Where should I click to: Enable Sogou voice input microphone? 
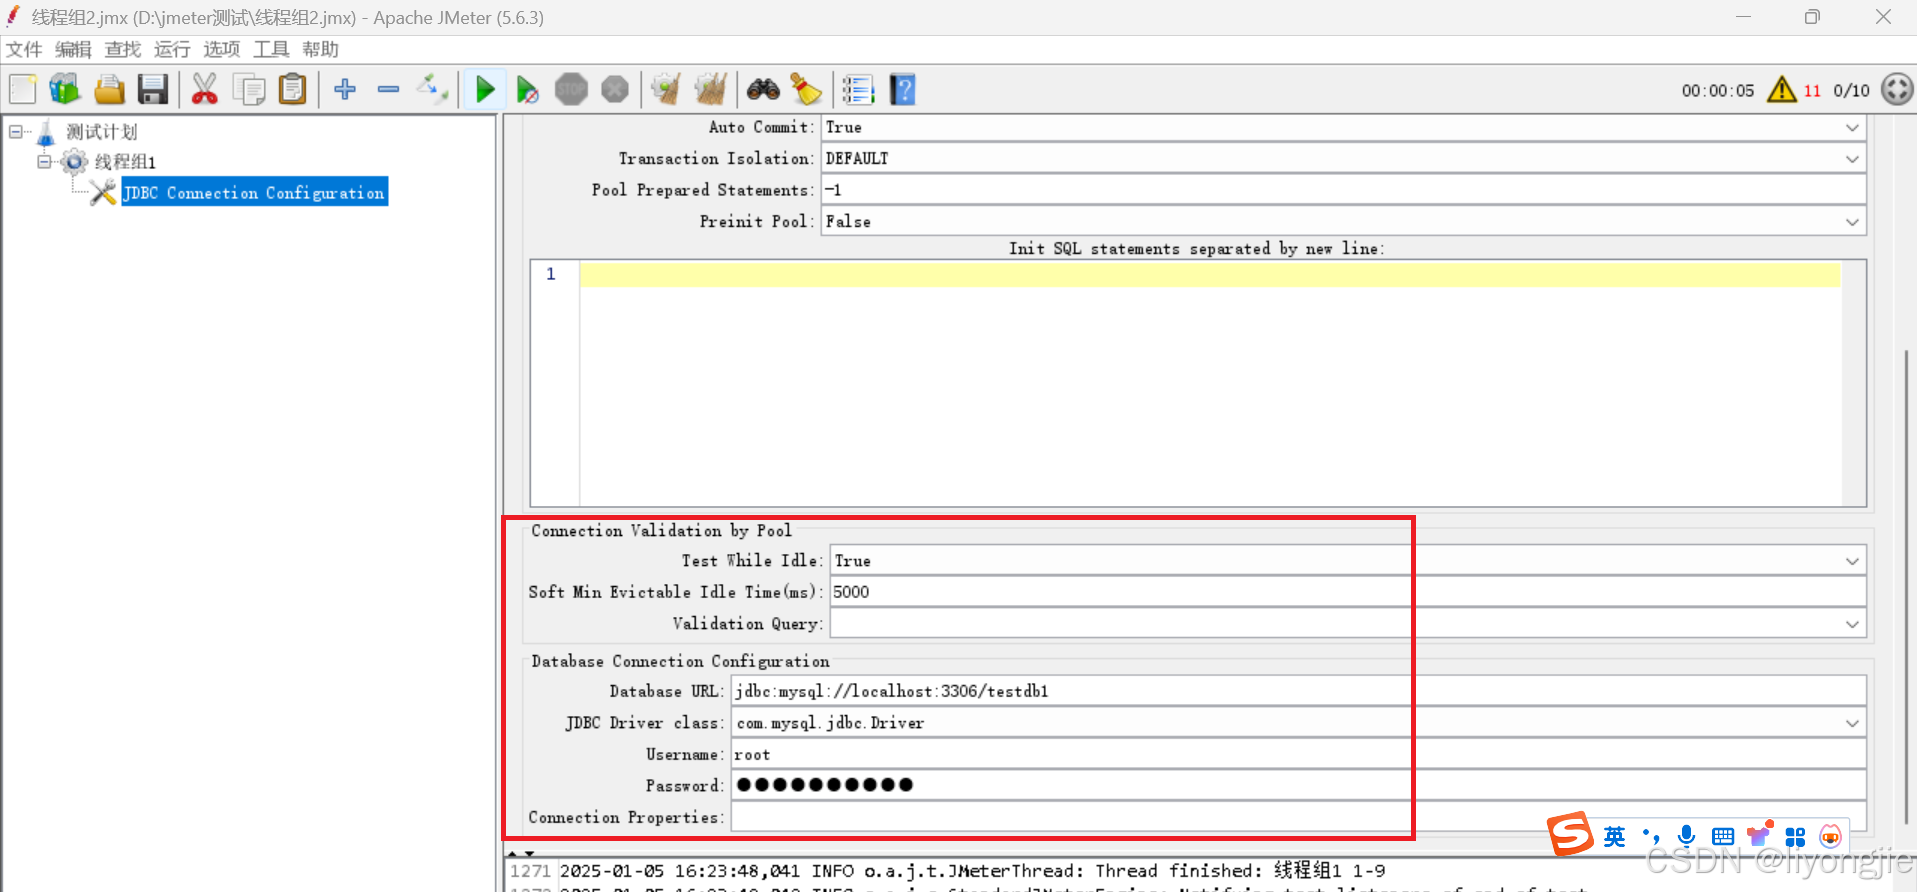coord(1686,836)
